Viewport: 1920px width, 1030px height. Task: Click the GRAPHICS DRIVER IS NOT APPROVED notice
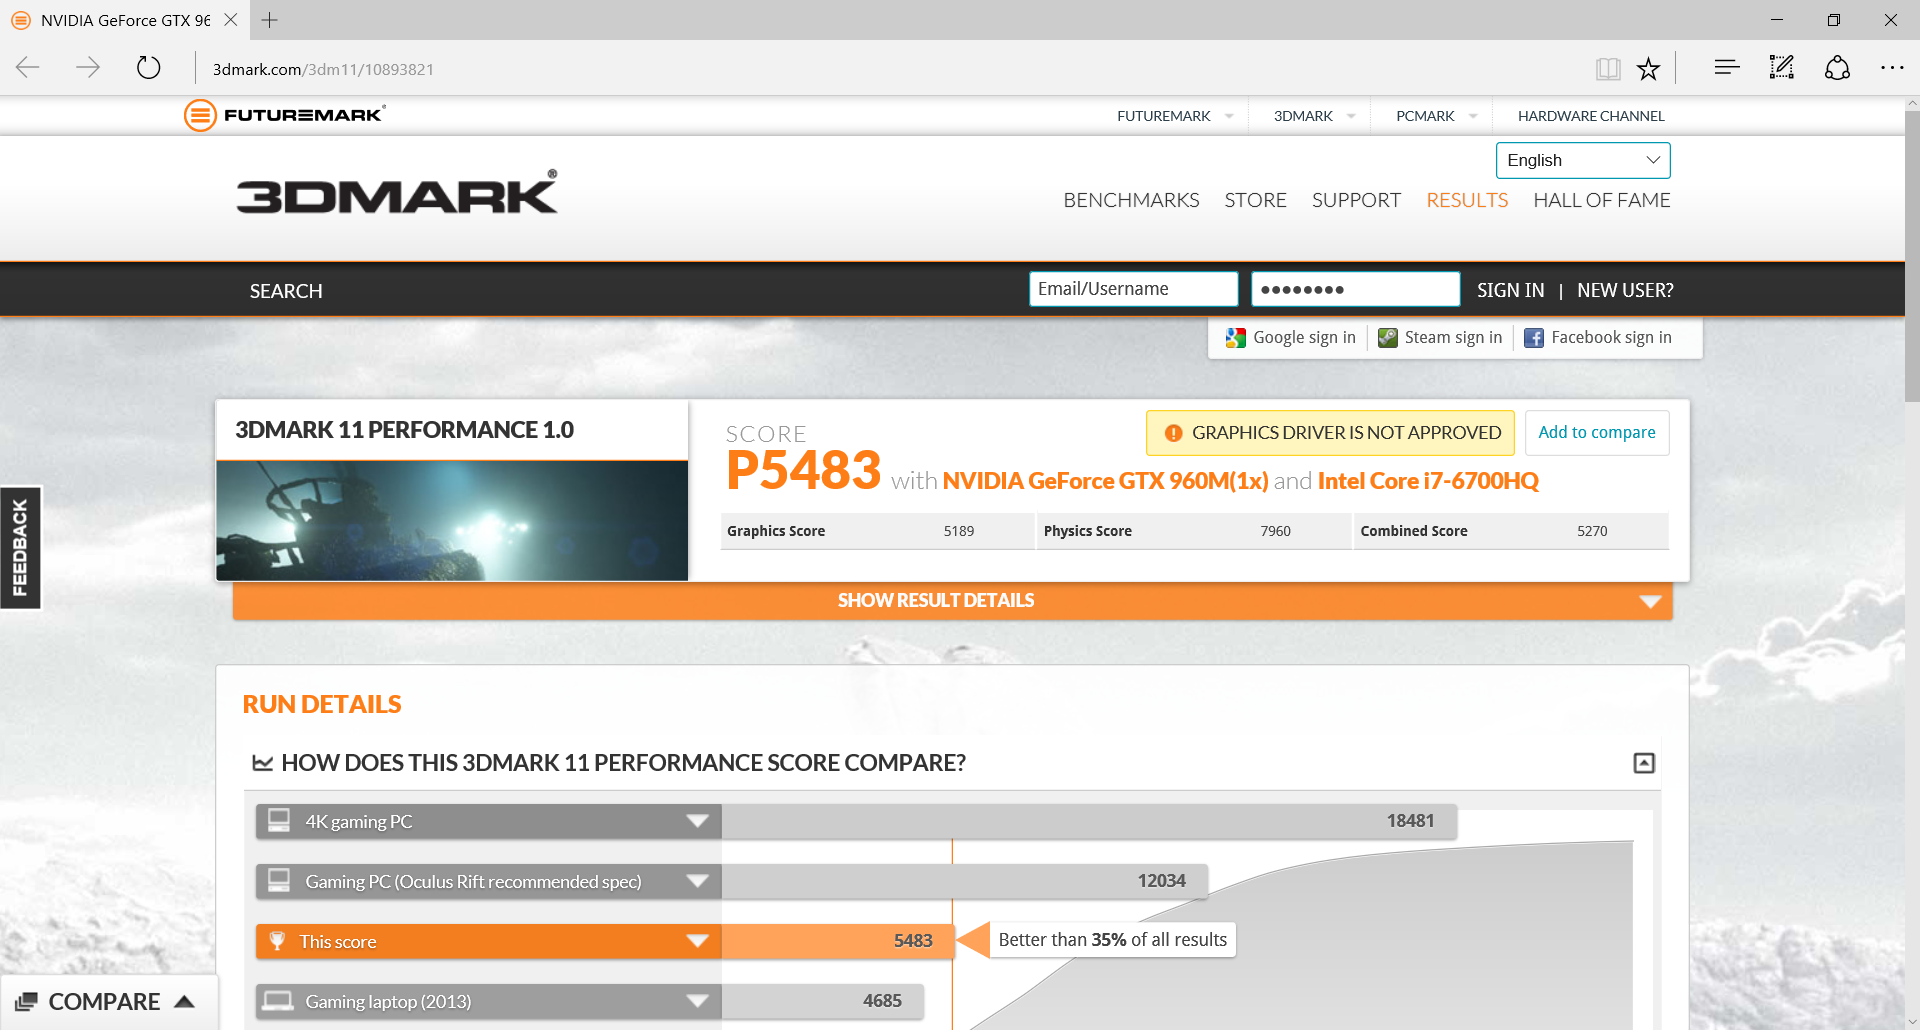pyautogui.click(x=1330, y=433)
